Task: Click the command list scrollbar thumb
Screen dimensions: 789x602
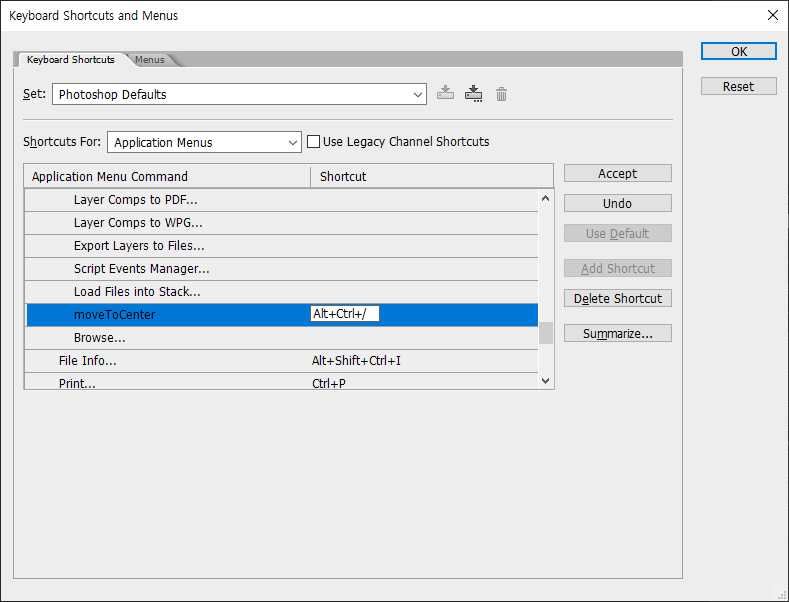Action: 545,333
